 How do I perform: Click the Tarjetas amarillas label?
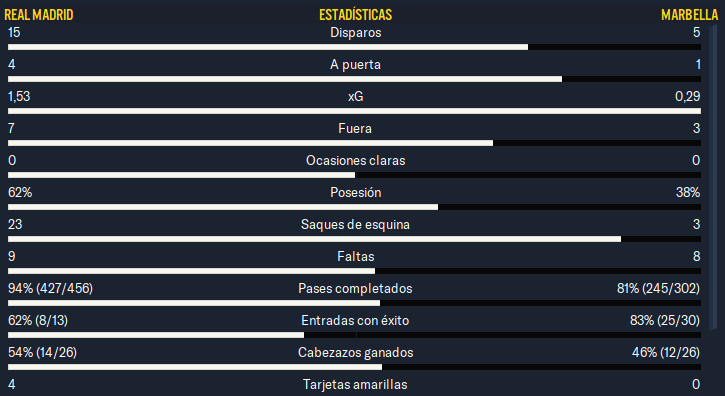[x=355, y=384]
